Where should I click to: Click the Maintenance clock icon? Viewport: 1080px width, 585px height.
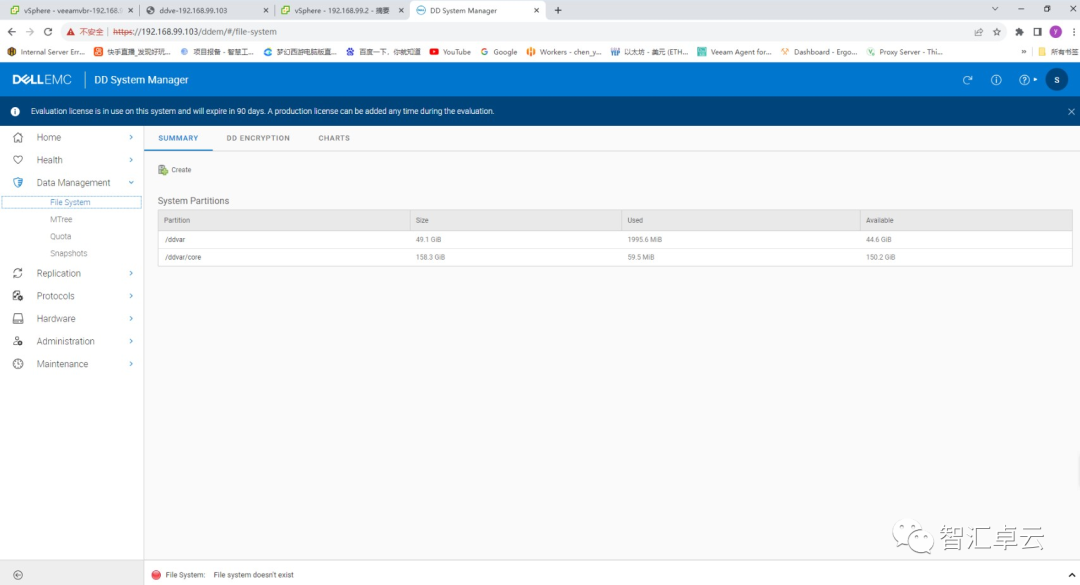tap(18, 364)
